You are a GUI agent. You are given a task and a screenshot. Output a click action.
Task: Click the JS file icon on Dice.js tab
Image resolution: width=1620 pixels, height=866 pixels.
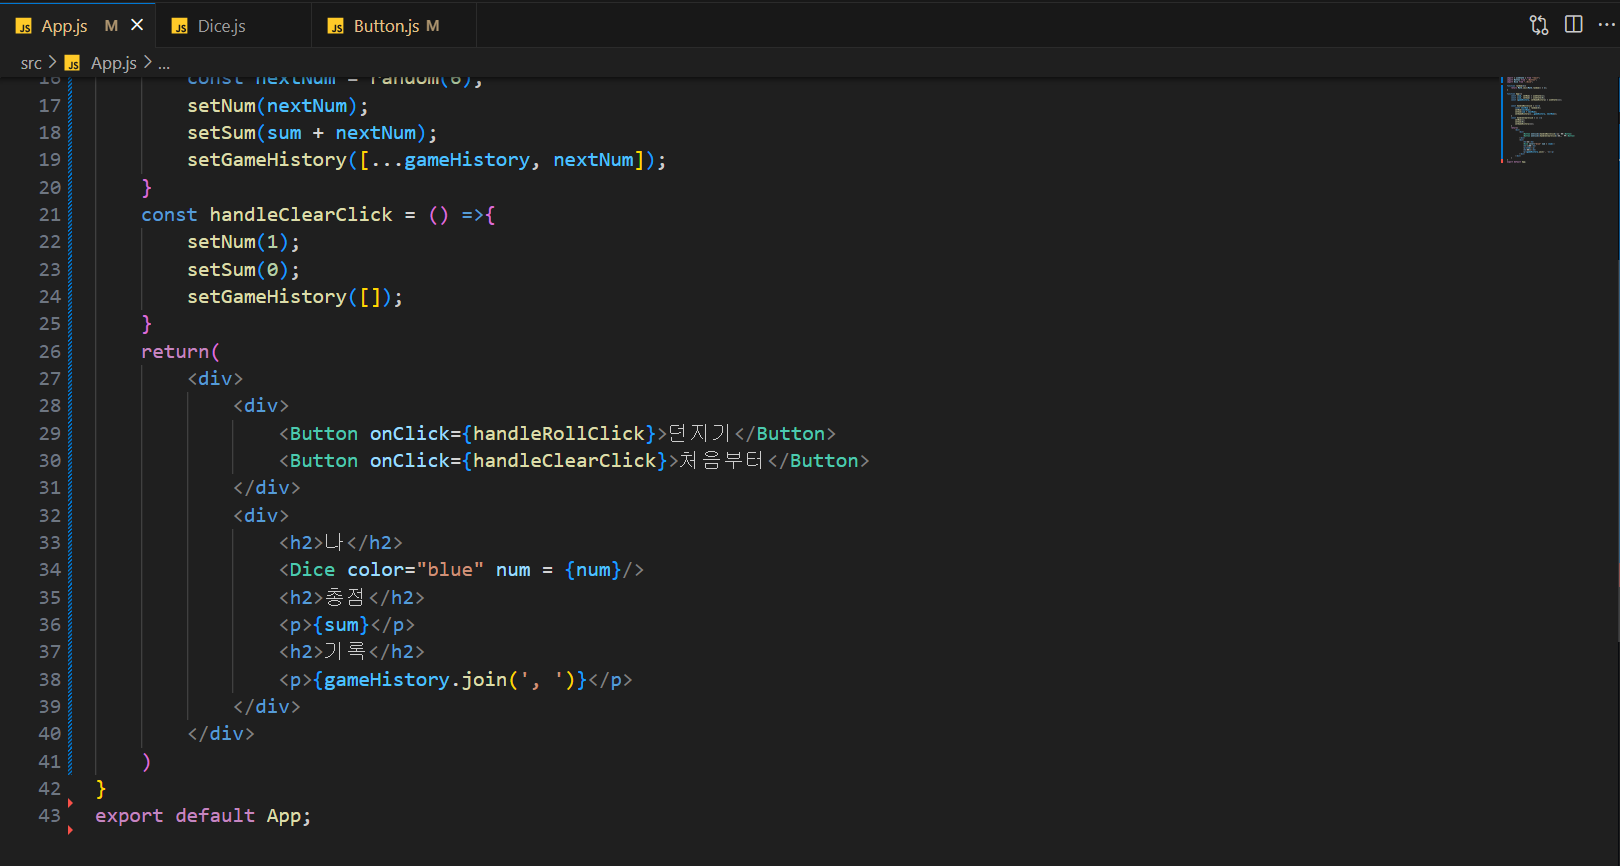[x=180, y=27]
